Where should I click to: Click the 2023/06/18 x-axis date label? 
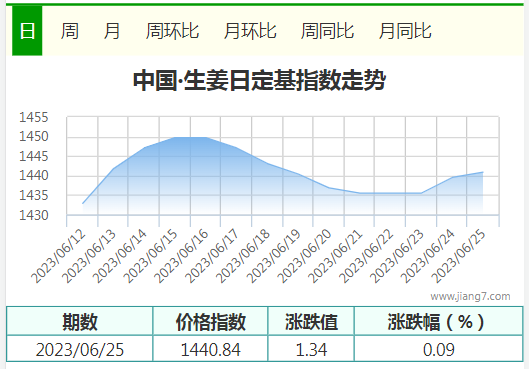(243, 256)
